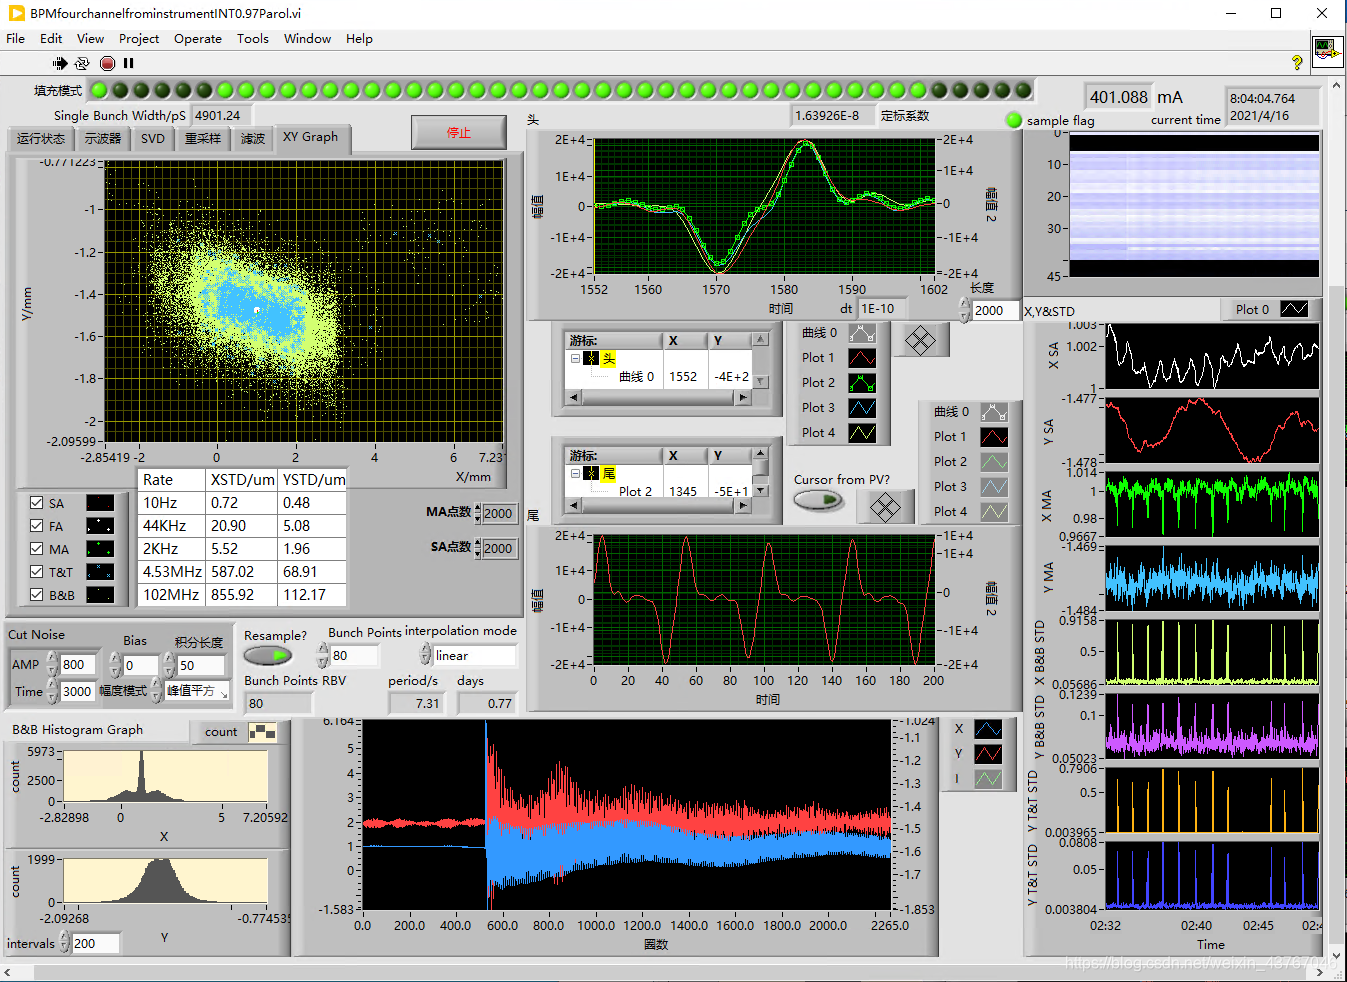
Task: Click the green Plot 2 icon in head-graph legend
Action: point(862,383)
